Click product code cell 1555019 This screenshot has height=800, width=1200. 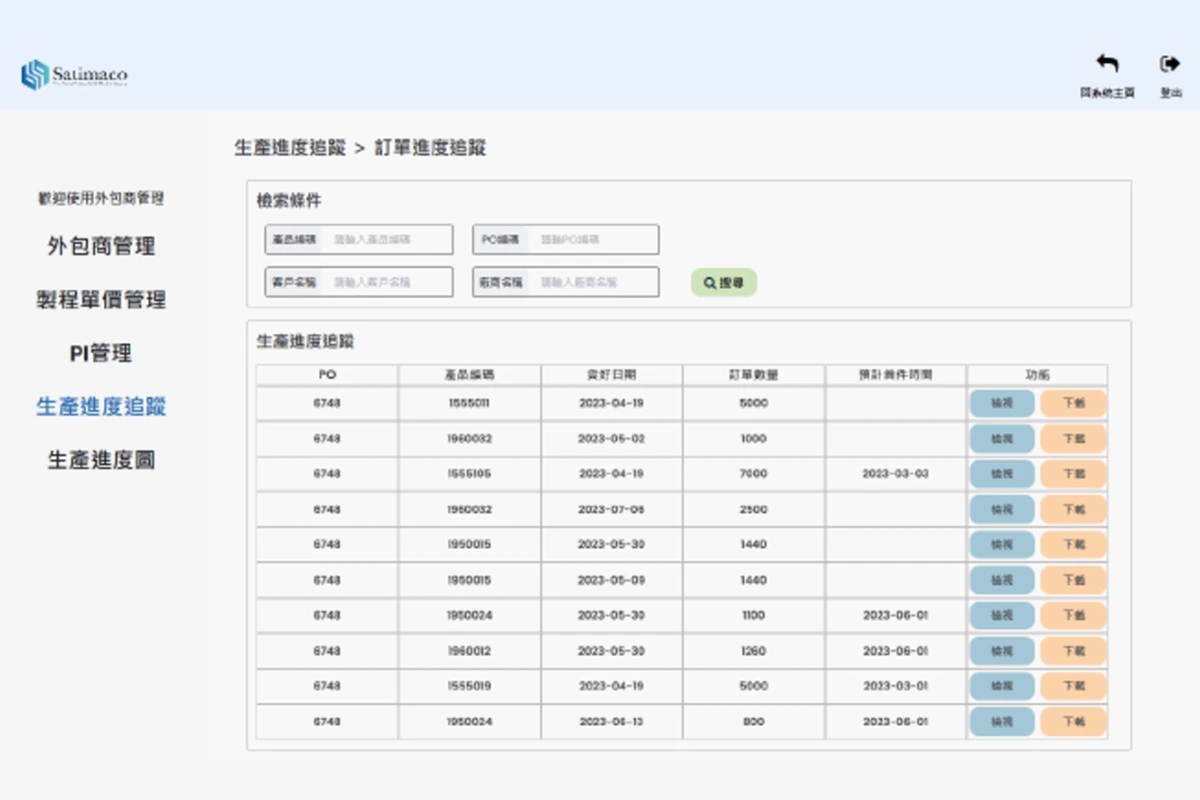469,687
